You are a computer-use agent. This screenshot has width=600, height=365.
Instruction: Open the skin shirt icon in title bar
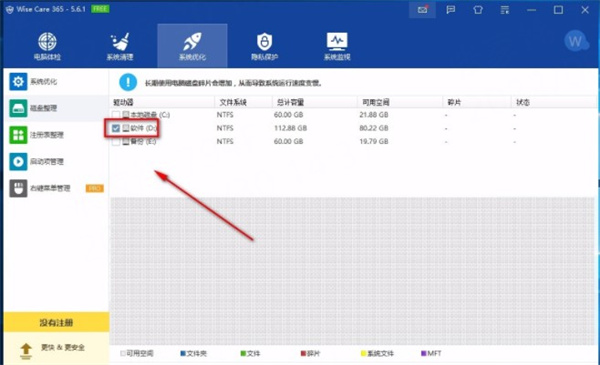[x=478, y=10]
